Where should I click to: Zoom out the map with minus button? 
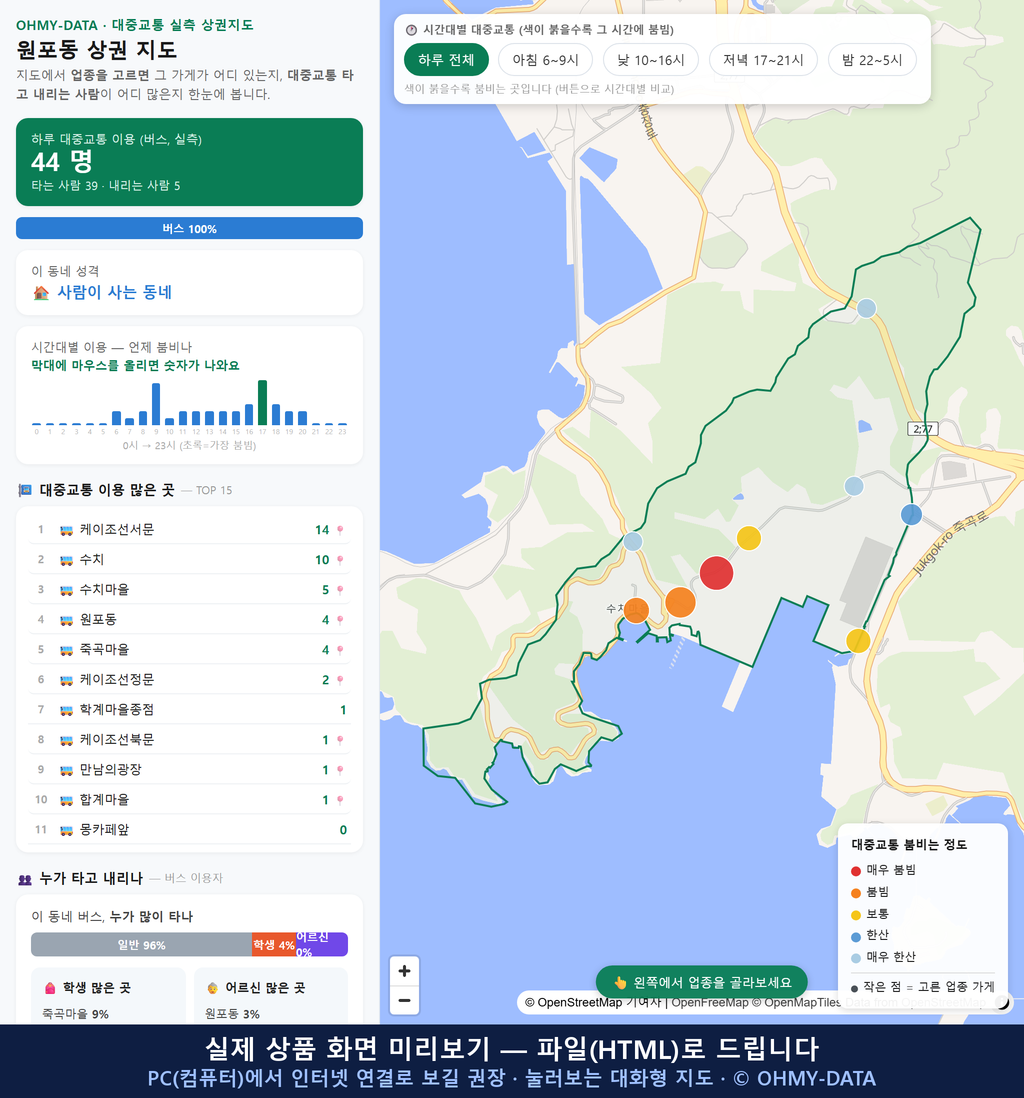(x=404, y=1000)
